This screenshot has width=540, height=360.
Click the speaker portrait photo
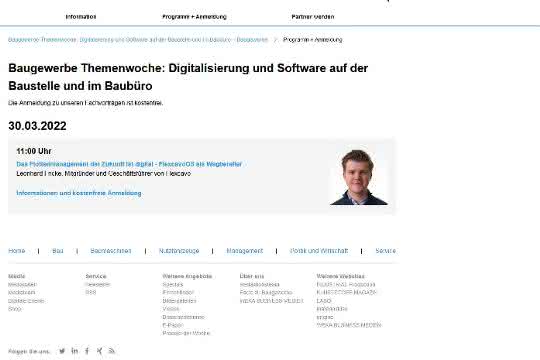[359, 177]
